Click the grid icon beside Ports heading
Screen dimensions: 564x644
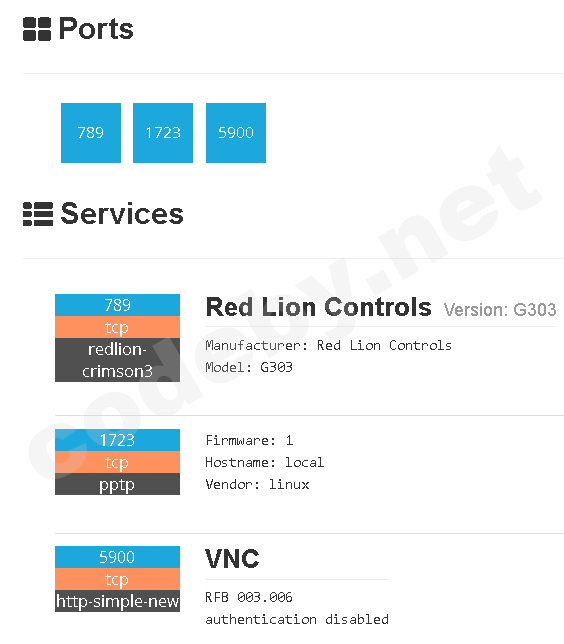coord(37,29)
